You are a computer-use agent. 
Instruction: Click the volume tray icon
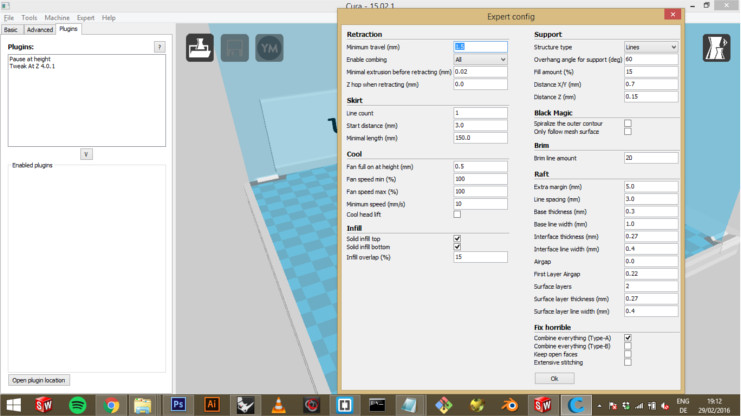point(665,406)
